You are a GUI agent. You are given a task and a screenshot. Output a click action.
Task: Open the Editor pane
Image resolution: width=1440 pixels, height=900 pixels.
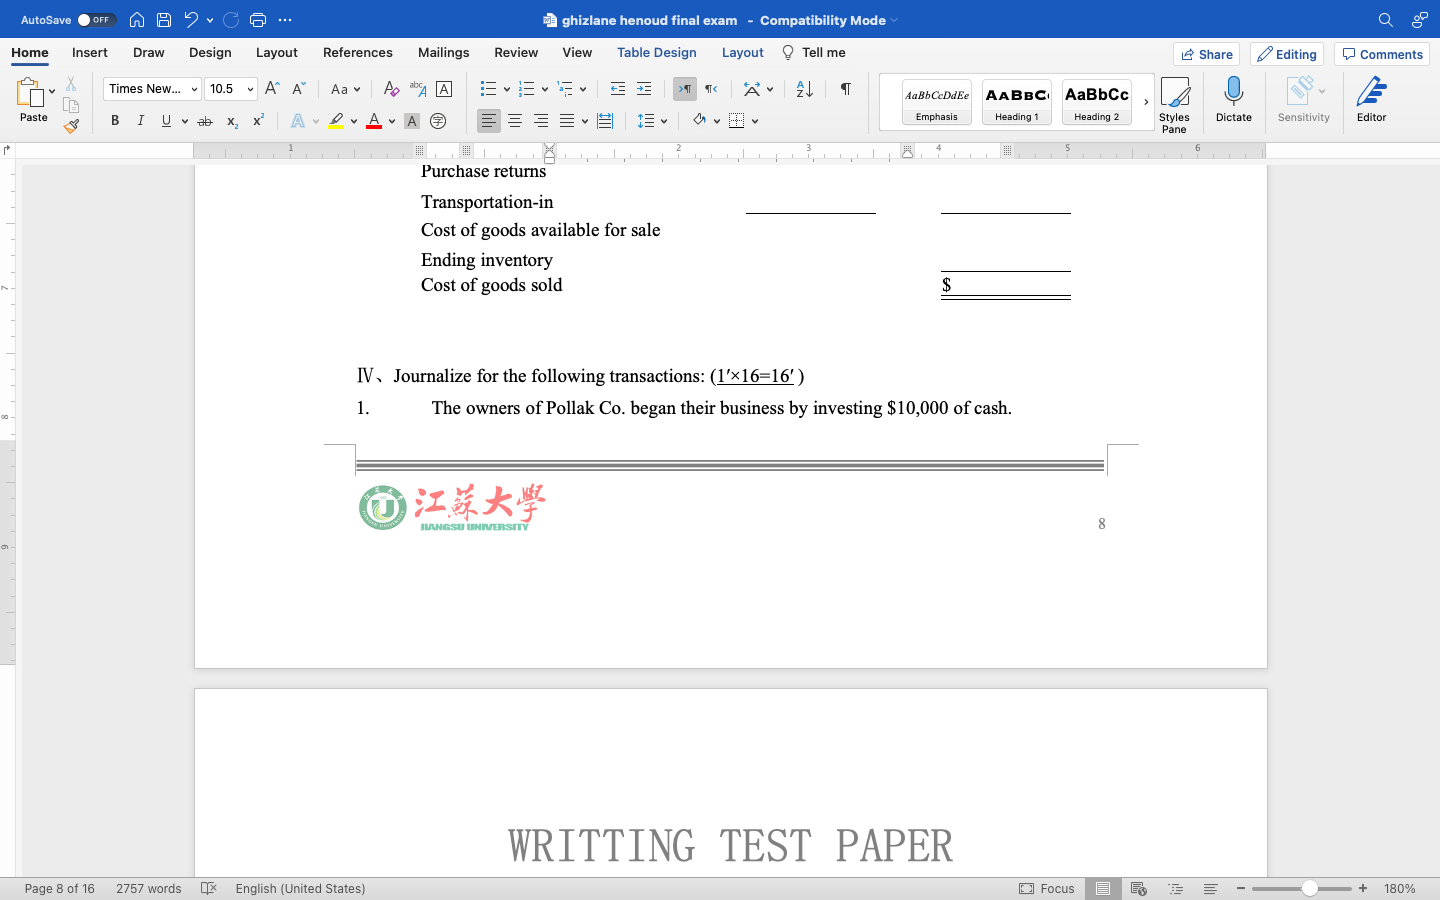point(1371,100)
